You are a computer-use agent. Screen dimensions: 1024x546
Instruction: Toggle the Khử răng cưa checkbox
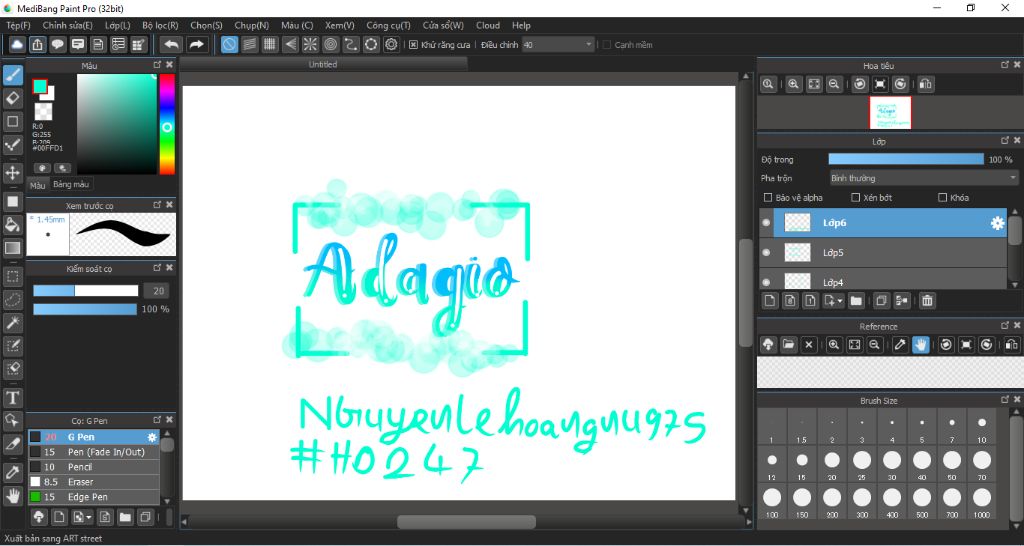click(x=413, y=44)
